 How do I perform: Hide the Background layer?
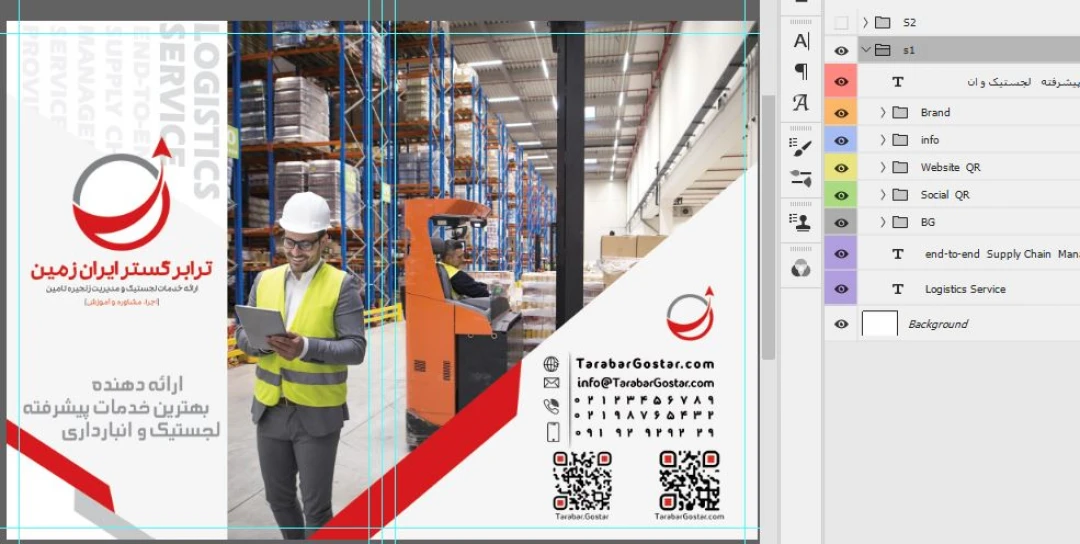pos(841,324)
